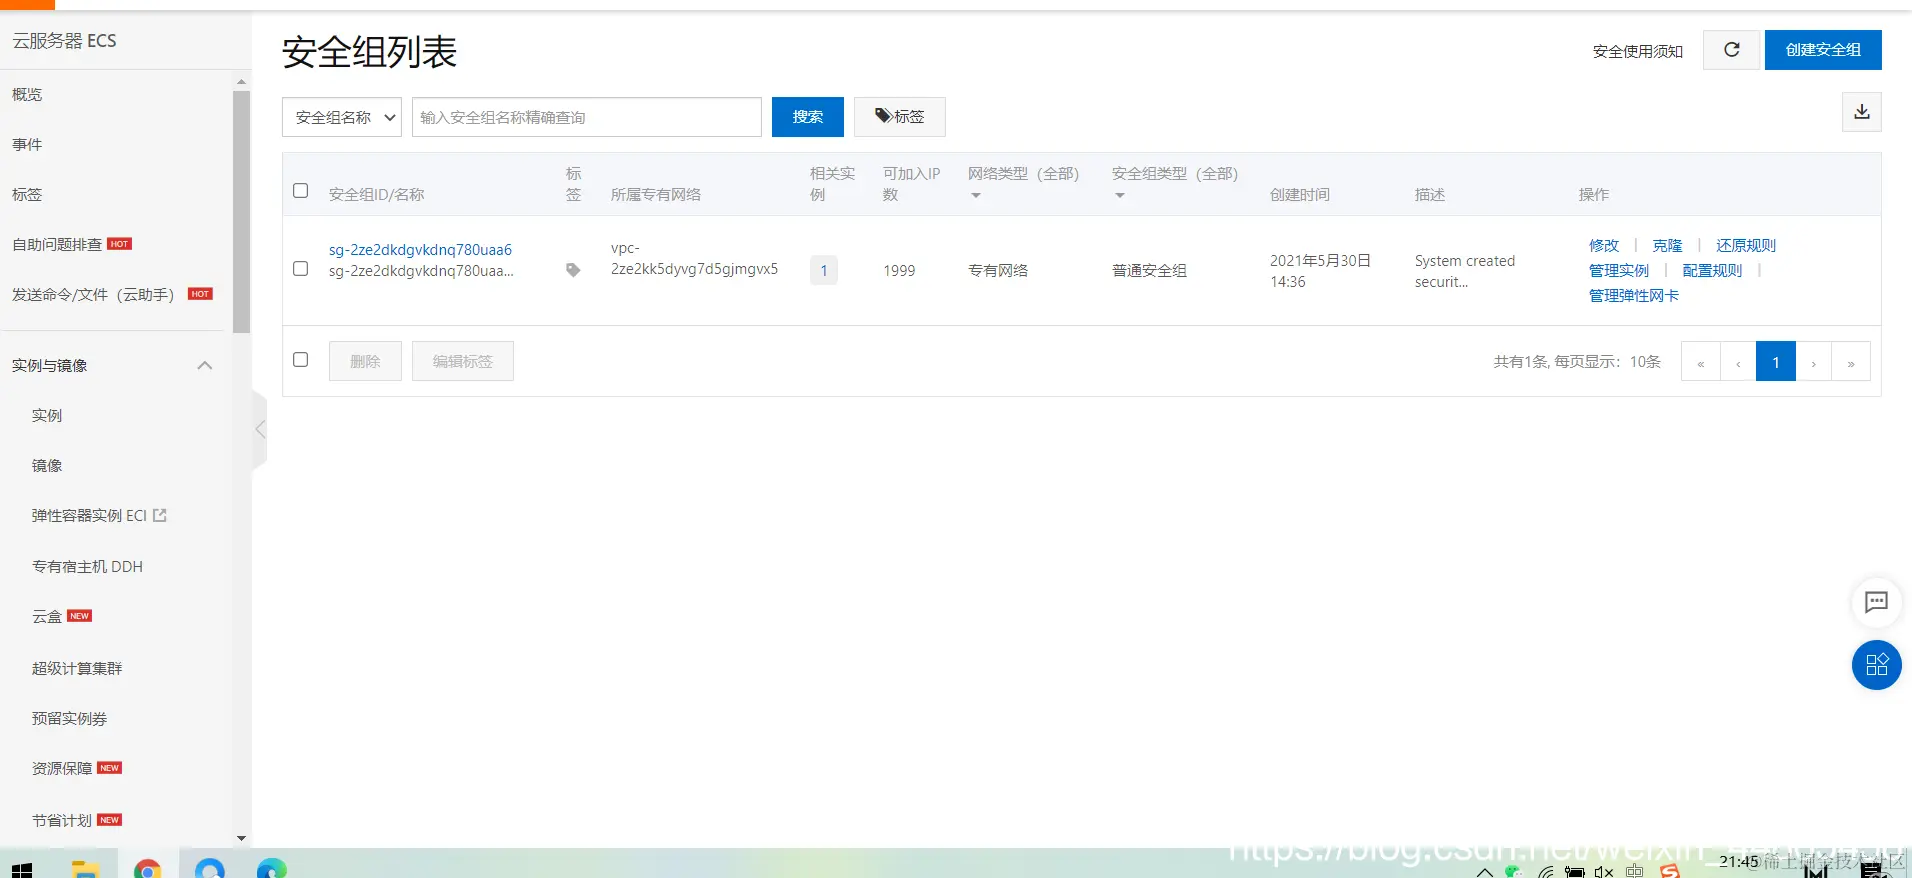Open Windows Start menu

coord(22,870)
